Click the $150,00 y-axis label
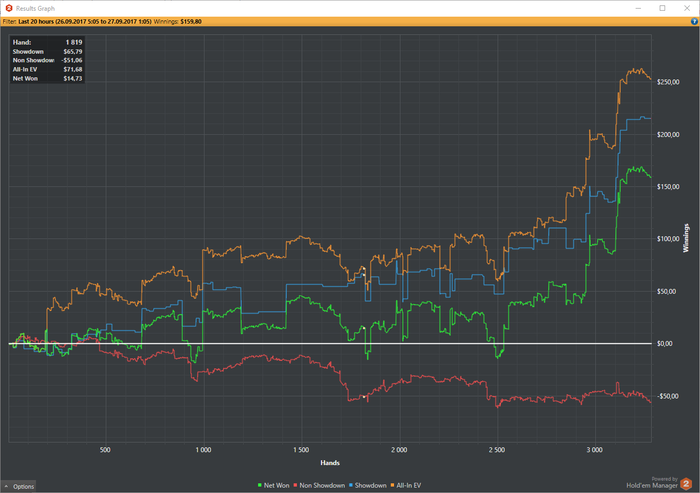Viewport: 700px width, 493px height. (x=668, y=187)
